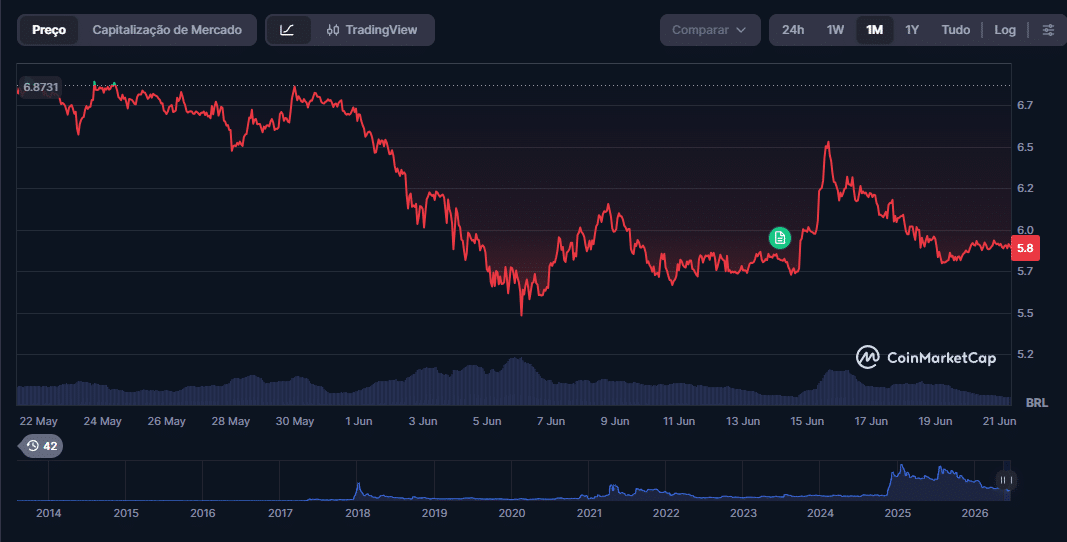Click the 7 Jun date label

pos(551,421)
